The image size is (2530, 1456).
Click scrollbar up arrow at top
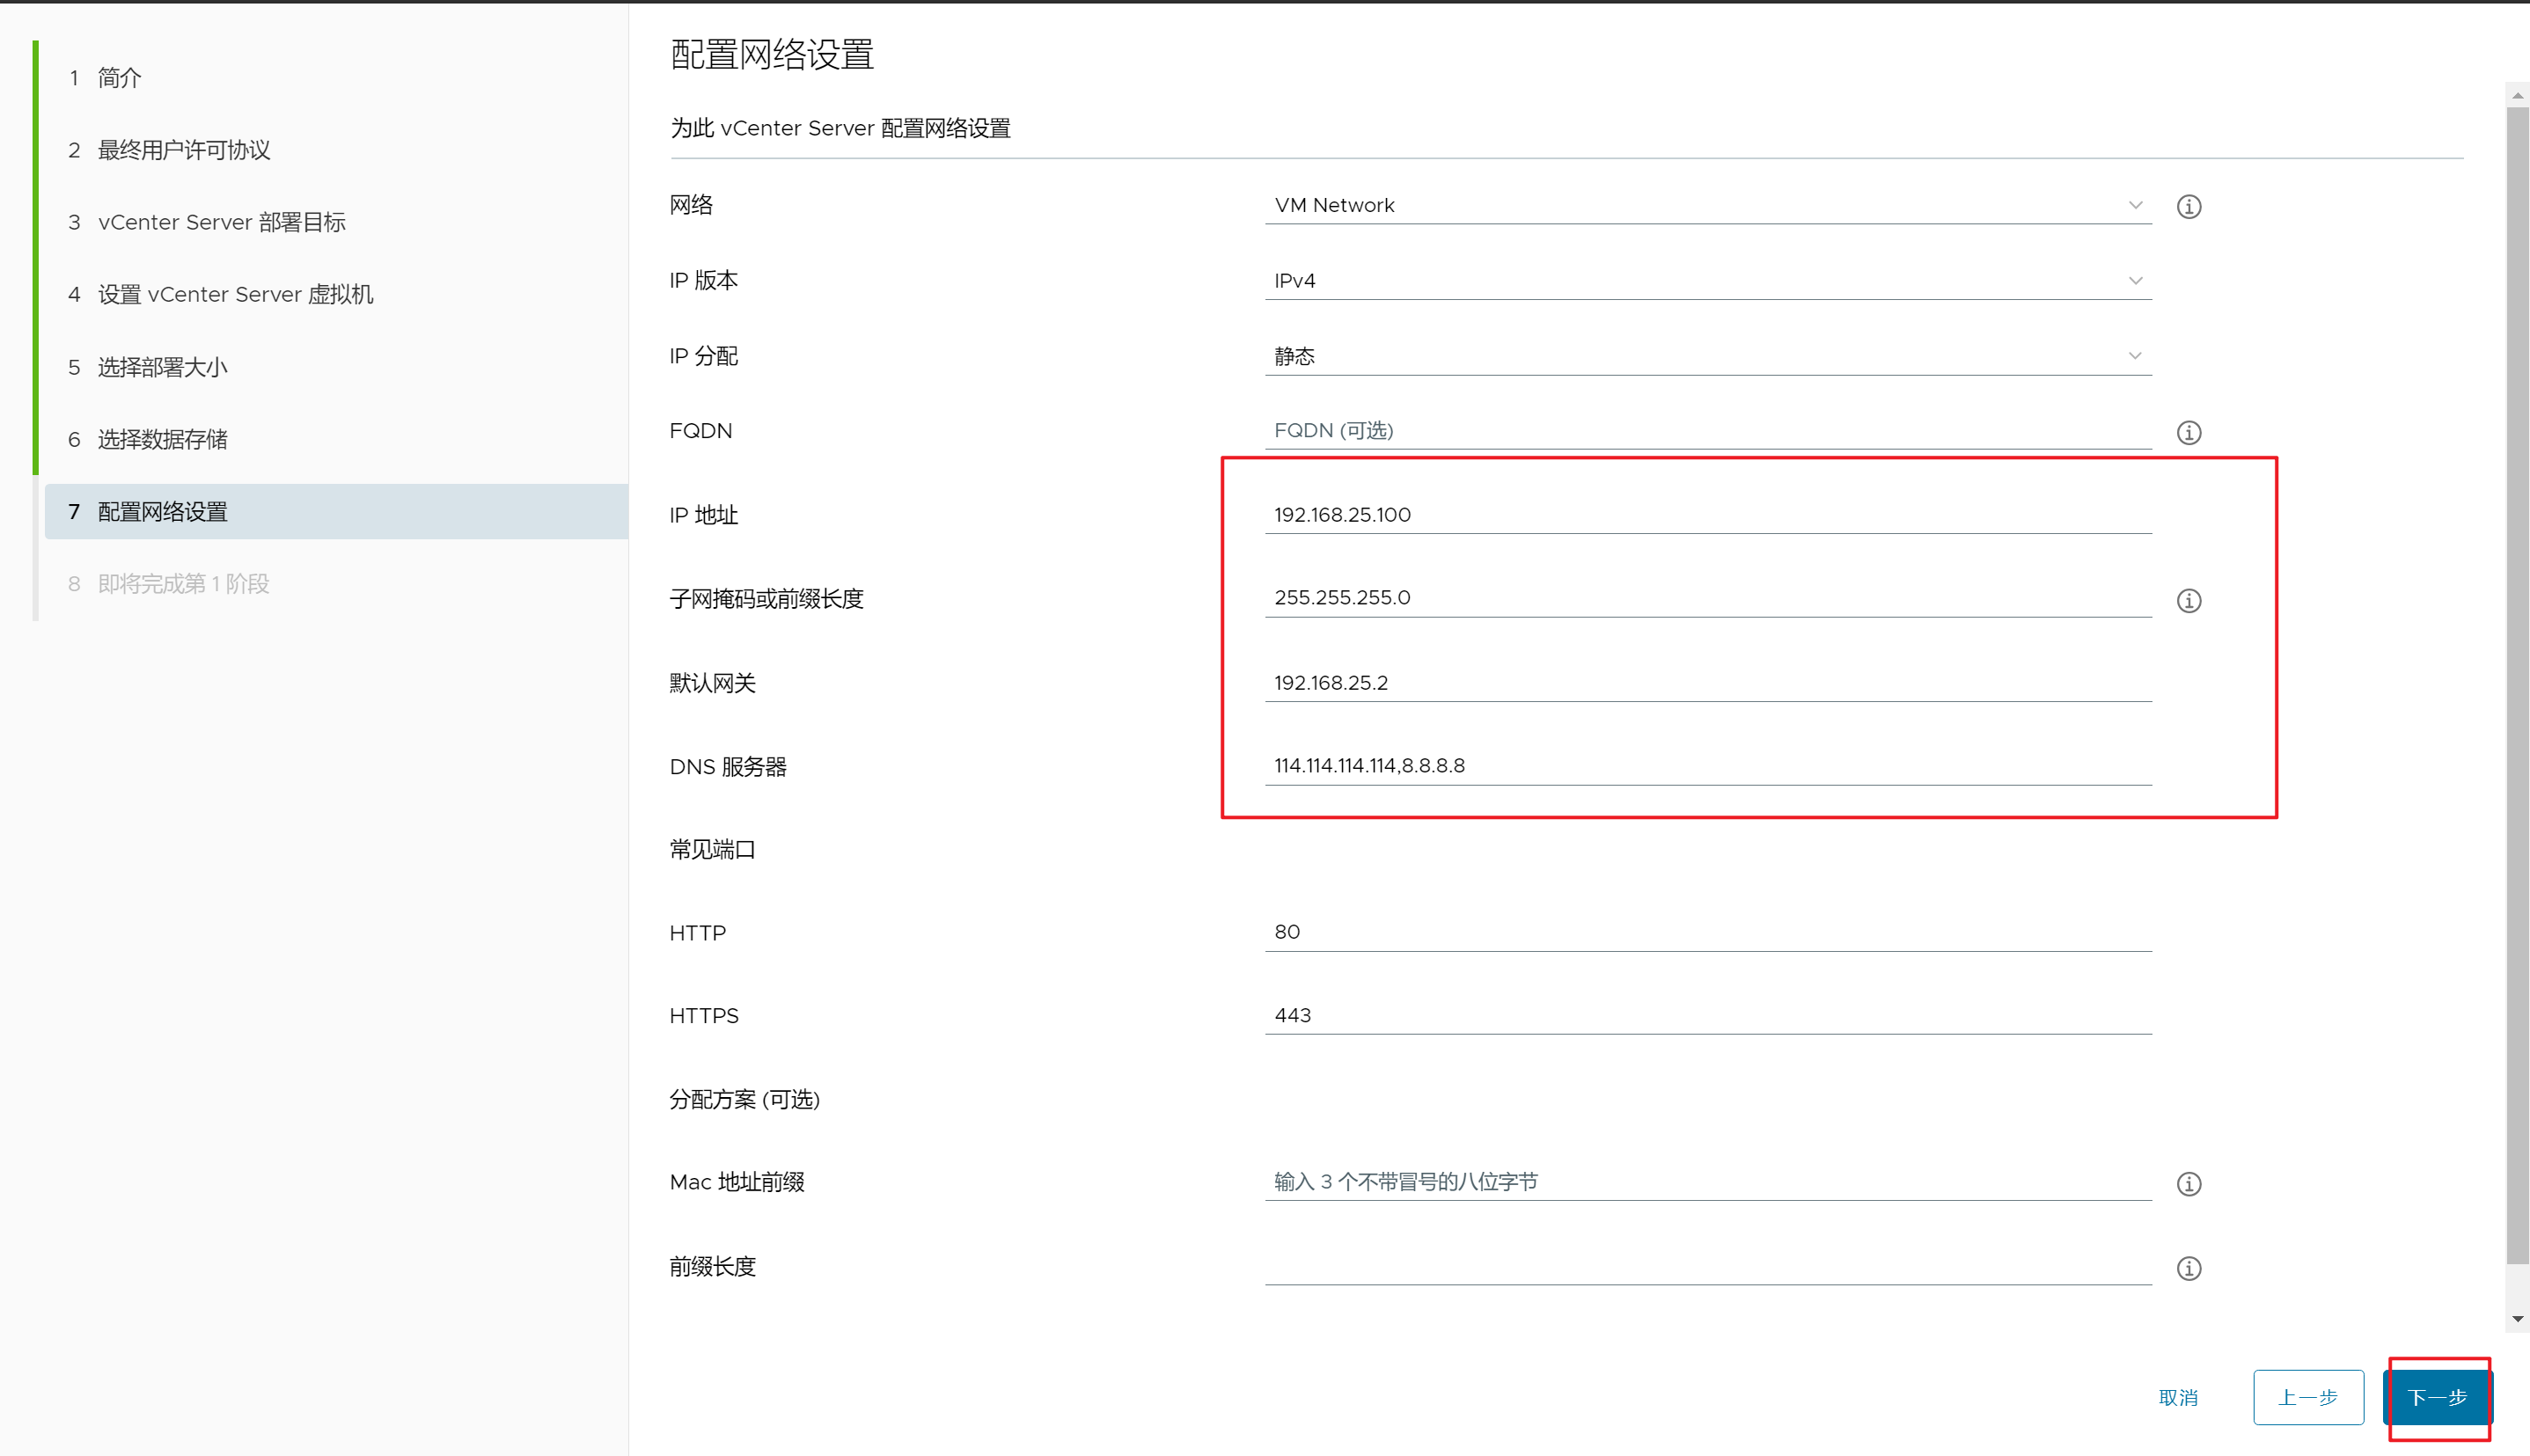coord(2517,96)
